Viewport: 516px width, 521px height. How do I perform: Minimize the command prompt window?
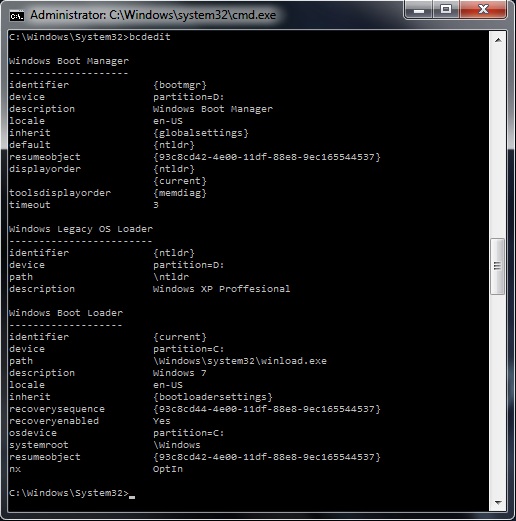click(x=419, y=10)
